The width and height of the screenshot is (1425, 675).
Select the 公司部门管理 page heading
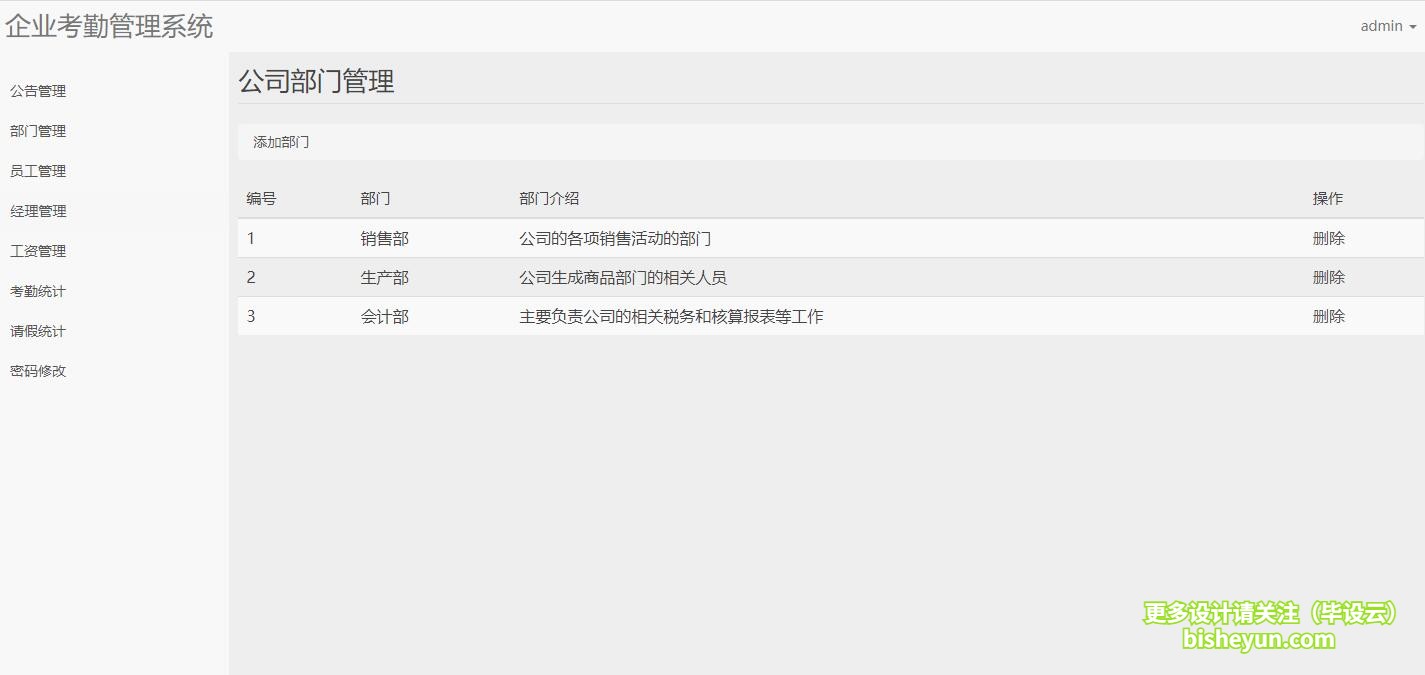316,82
